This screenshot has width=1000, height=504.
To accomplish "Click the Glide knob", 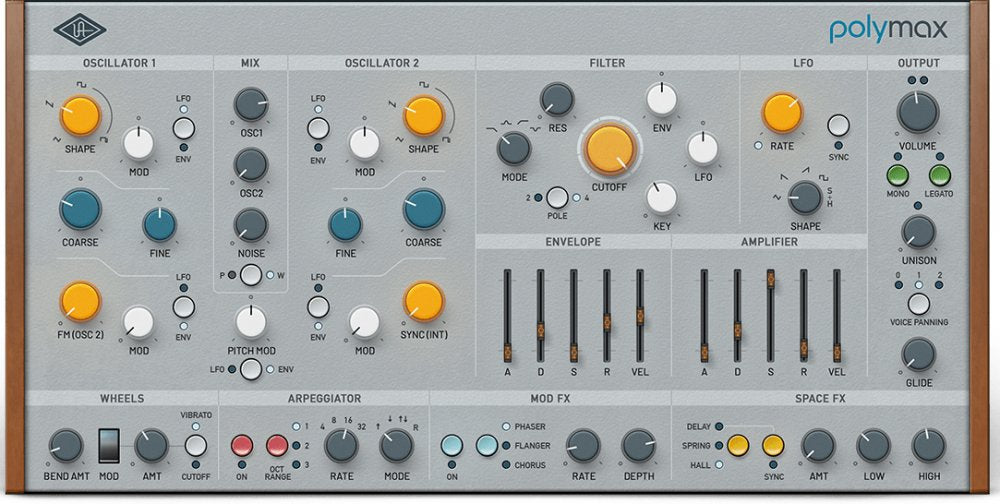I will point(918,354).
